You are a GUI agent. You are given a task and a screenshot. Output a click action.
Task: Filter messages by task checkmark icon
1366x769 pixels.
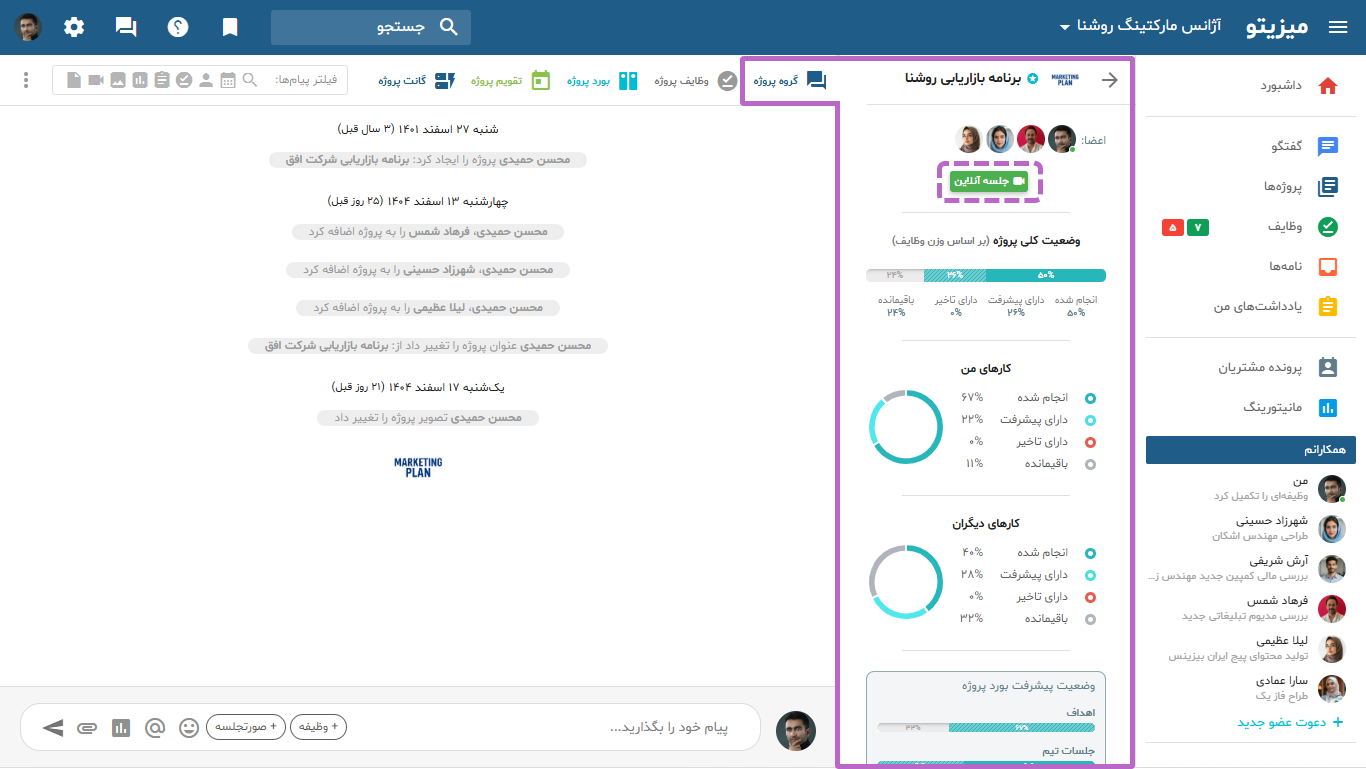pos(184,80)
